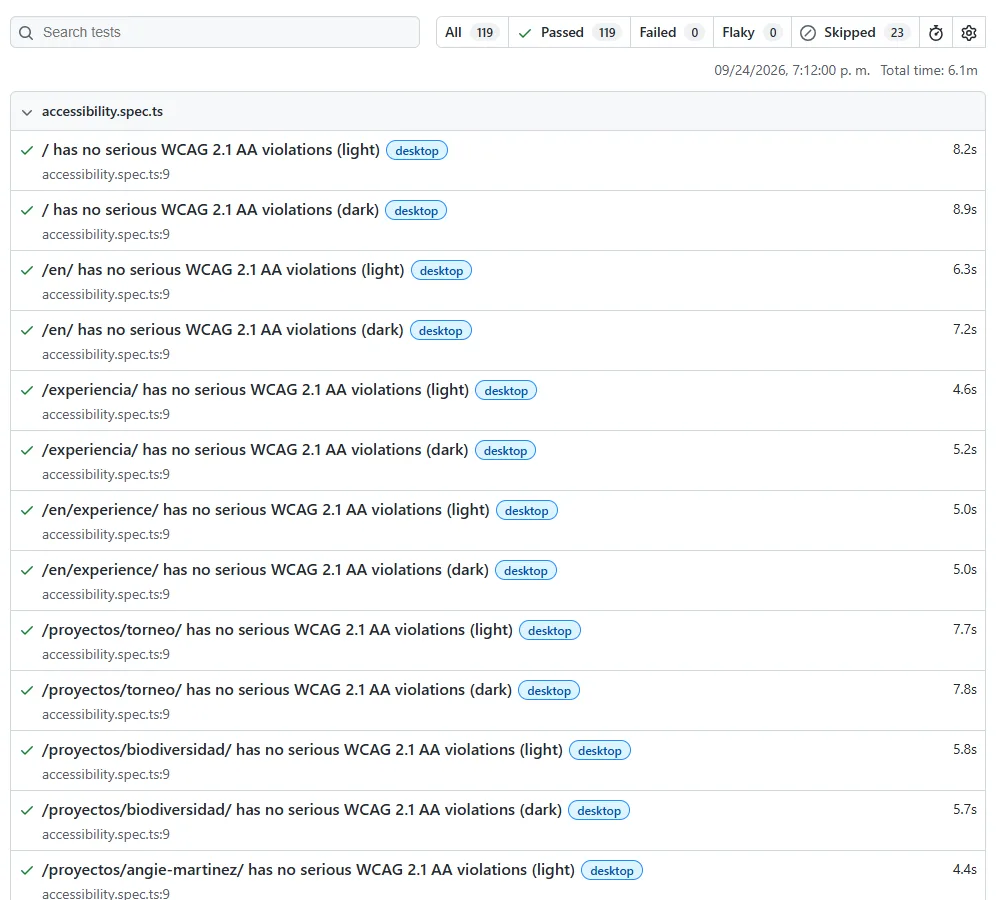Open the settings gear icon
The image size is (996, 900).
(x=969, y=32)
